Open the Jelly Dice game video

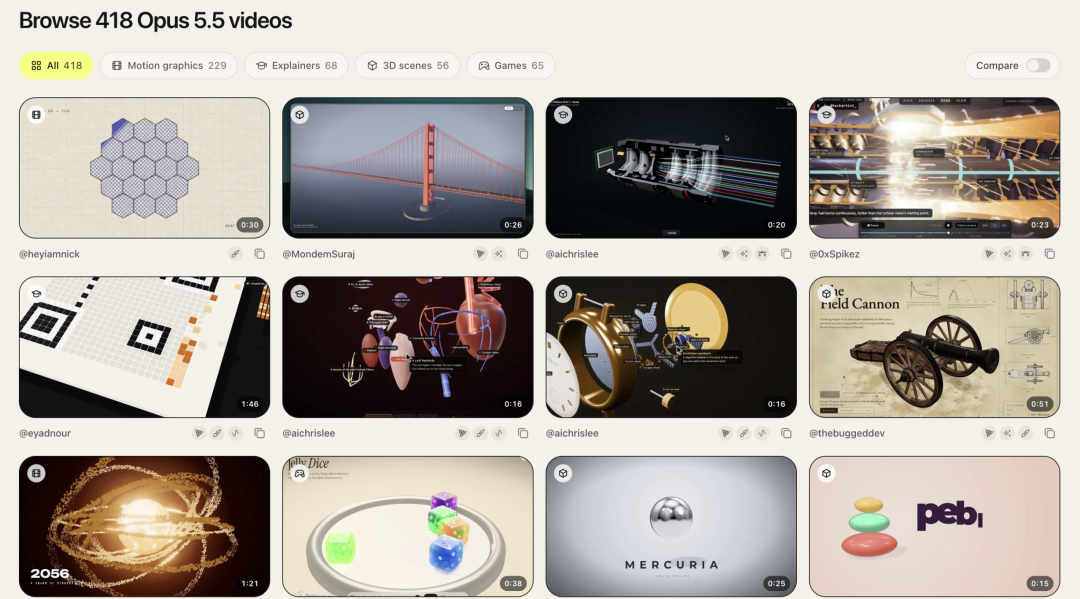pyautogui.click(x=408, y=527)
